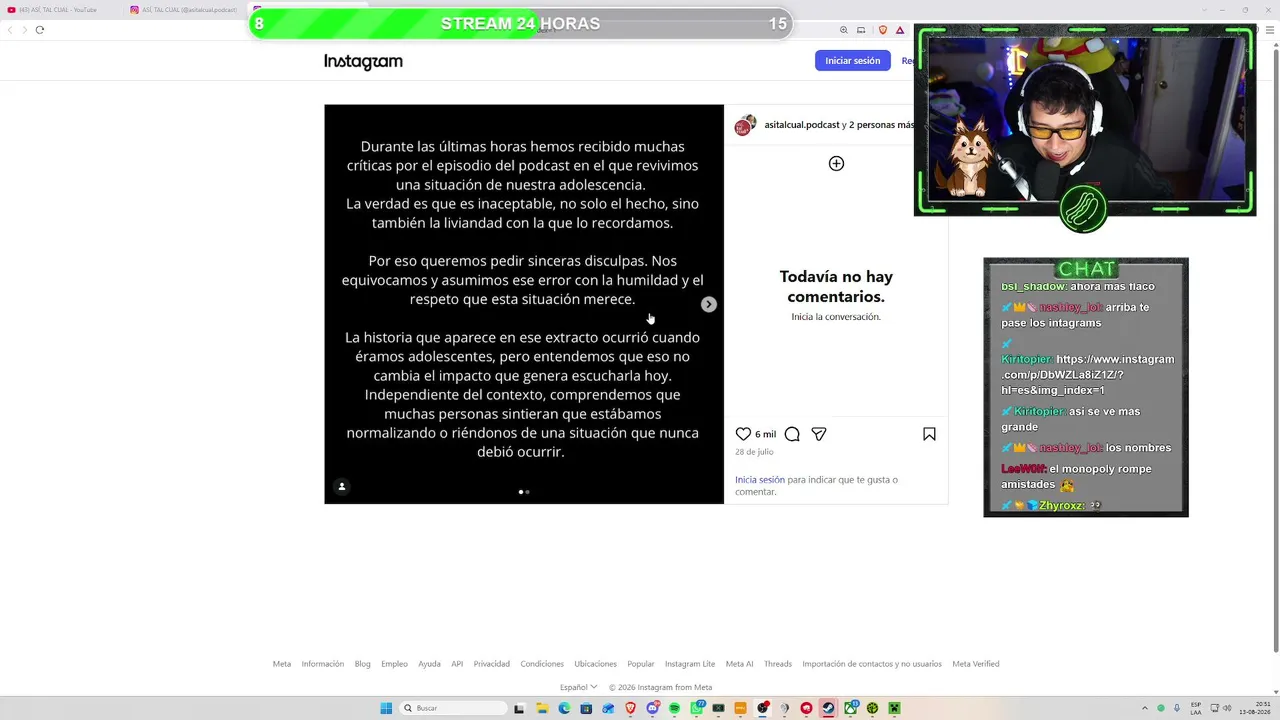
Task: Open the Condiciones footer link
Action: tap(542, 664)
